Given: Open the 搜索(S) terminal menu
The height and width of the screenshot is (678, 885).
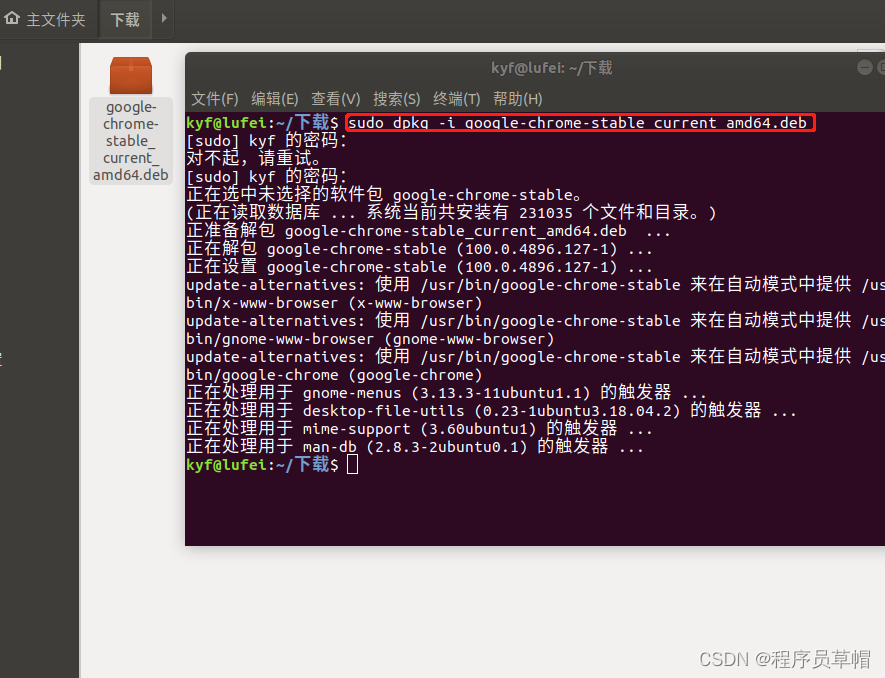Looking at the screenshot, I should (397, 99).
